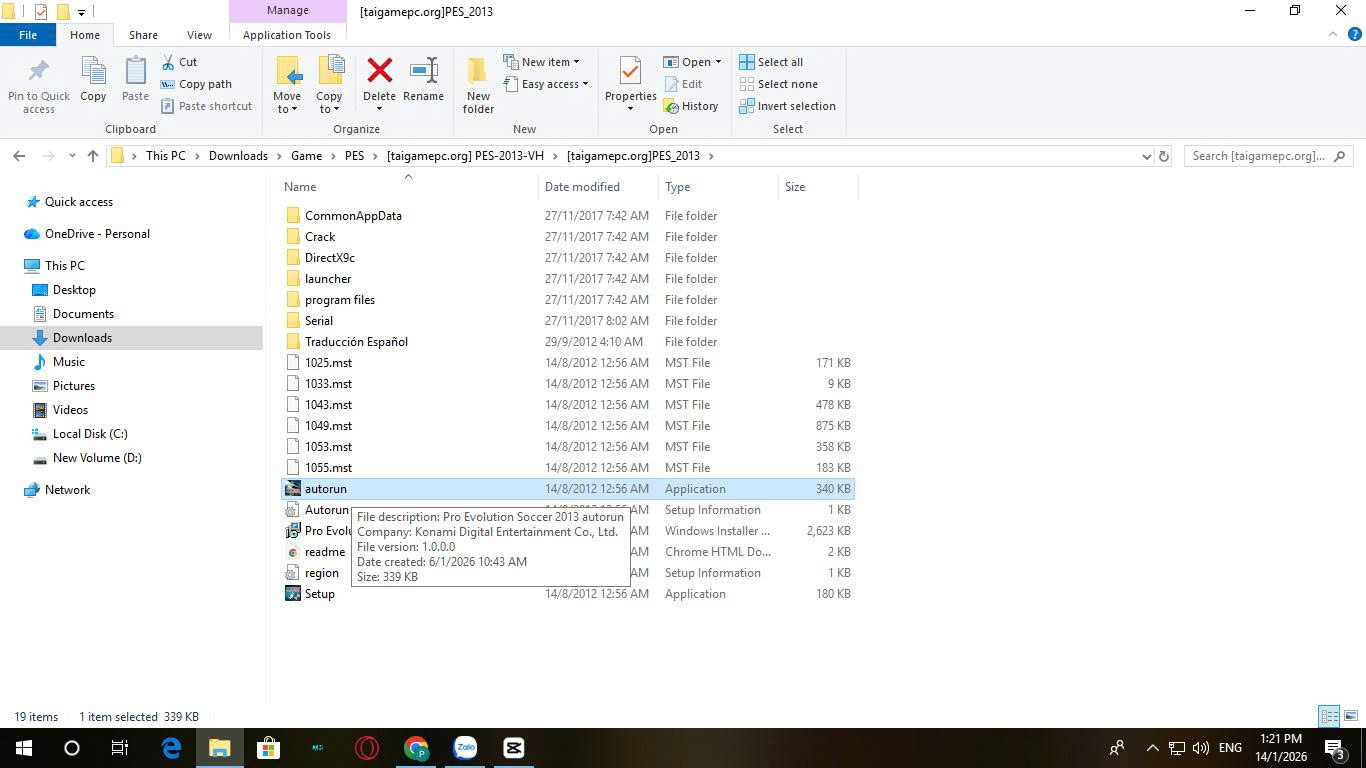
Task: Open Opera browser from taskbar
Action: (367, 748)
